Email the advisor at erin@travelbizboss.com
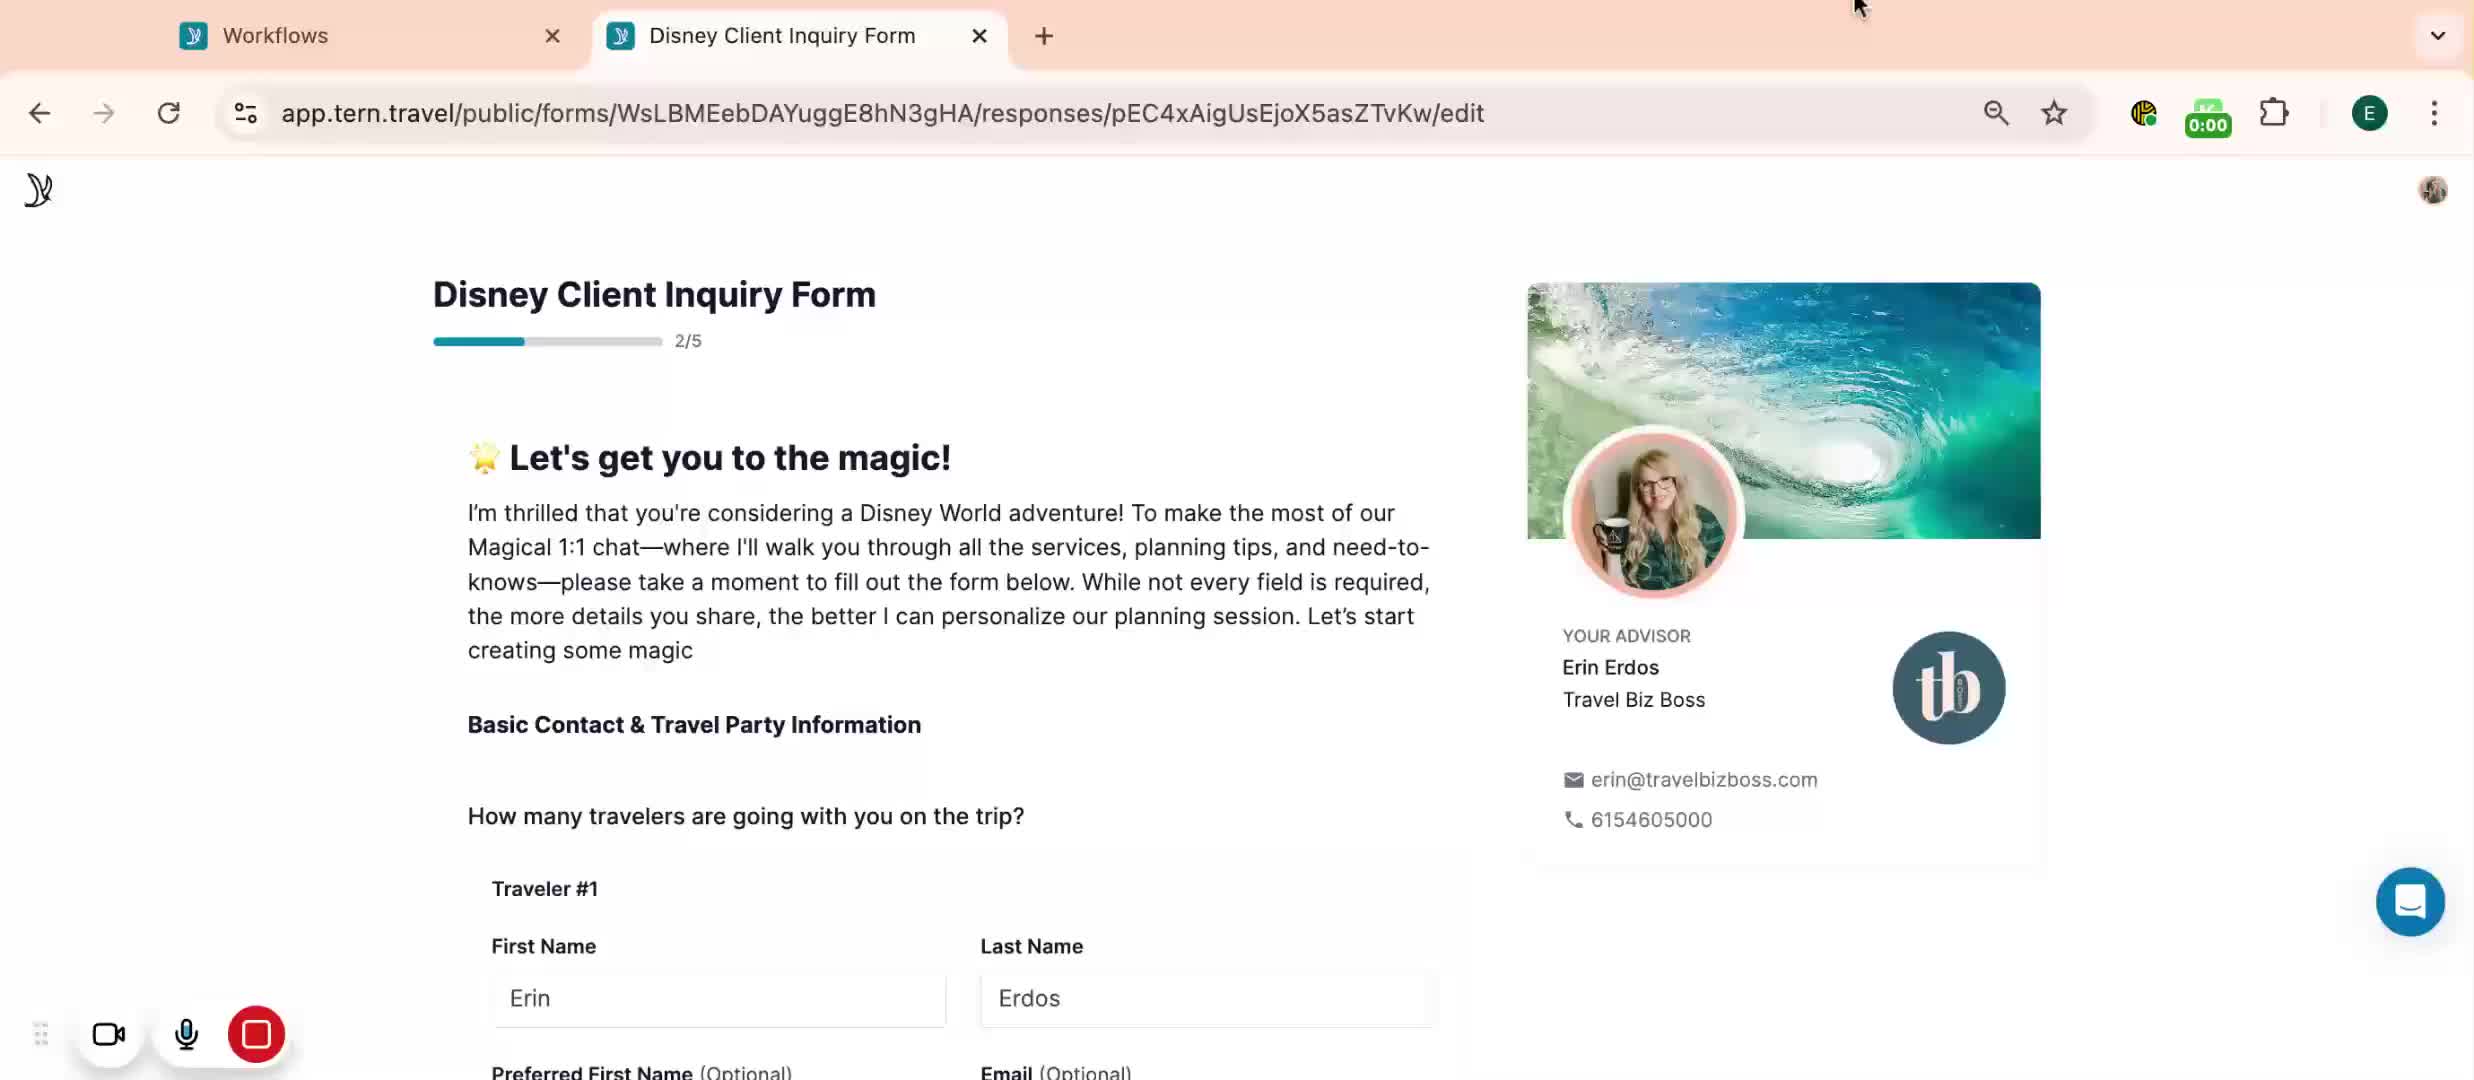 (x=1704, y=780)
